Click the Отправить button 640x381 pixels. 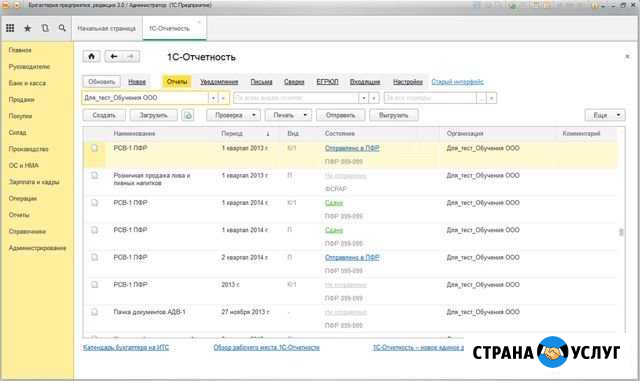coord(340,116)
